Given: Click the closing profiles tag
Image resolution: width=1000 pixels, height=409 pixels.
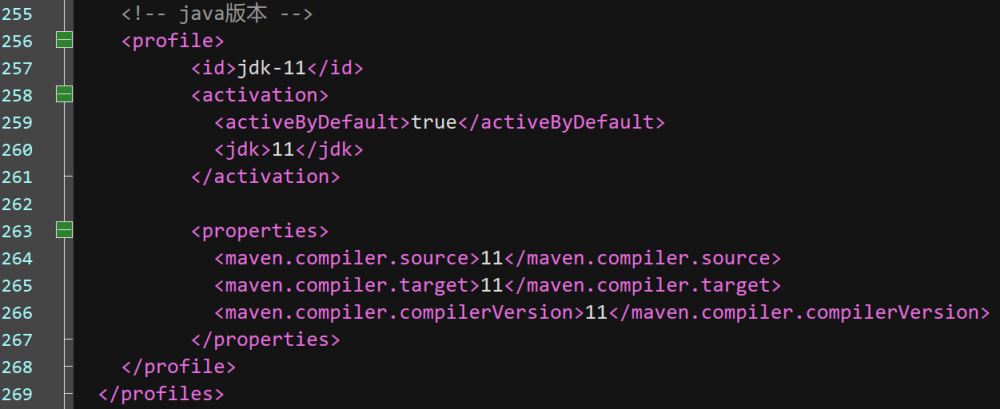Looking at the screenshot, I should (161, 394).
